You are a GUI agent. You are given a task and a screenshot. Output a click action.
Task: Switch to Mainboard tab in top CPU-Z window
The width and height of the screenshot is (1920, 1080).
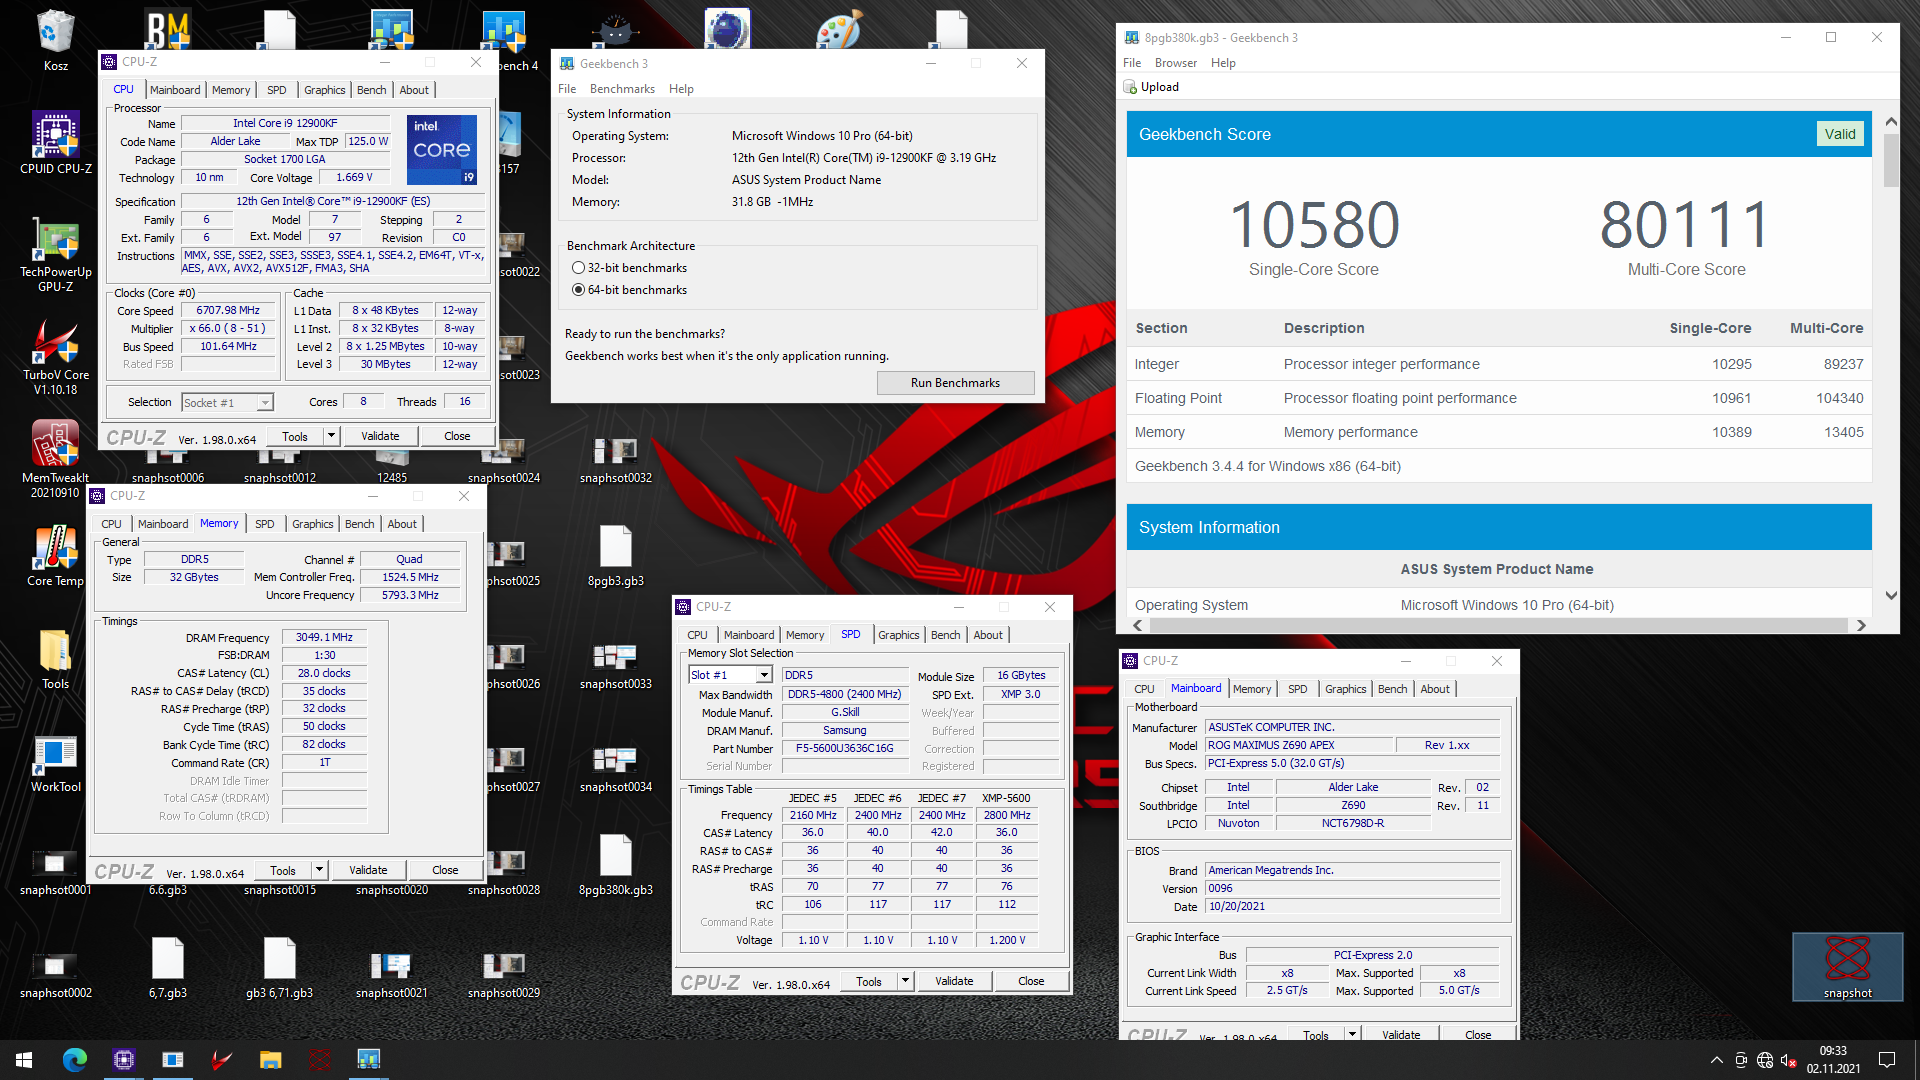(x=175, y=90)
